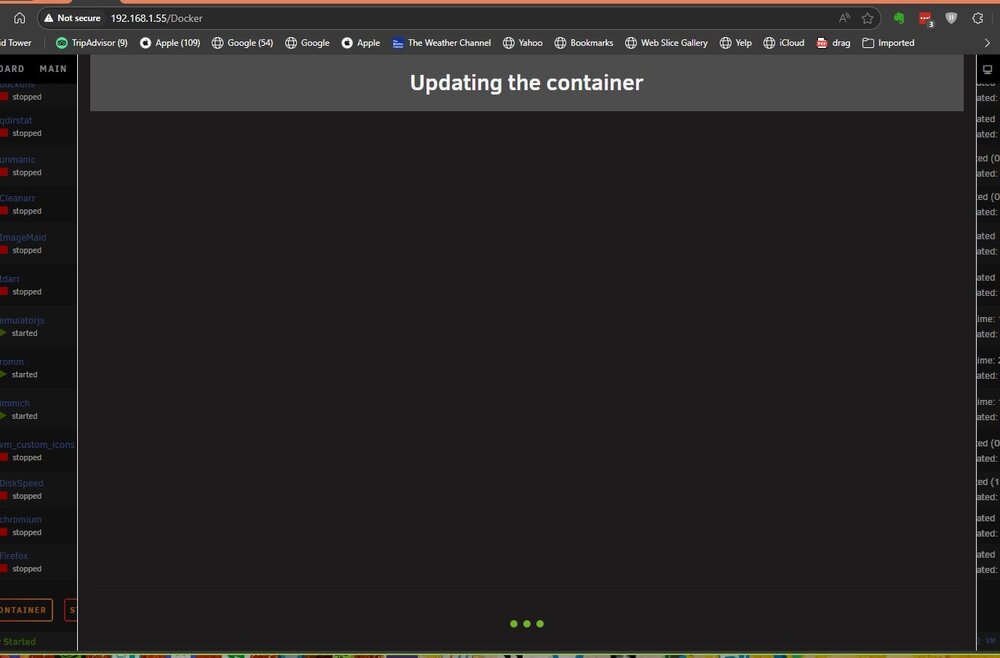Open the iCloud bookmark
Image resolution: width=1000 pixels, height=658 pixels.
(x=784, y=43)
